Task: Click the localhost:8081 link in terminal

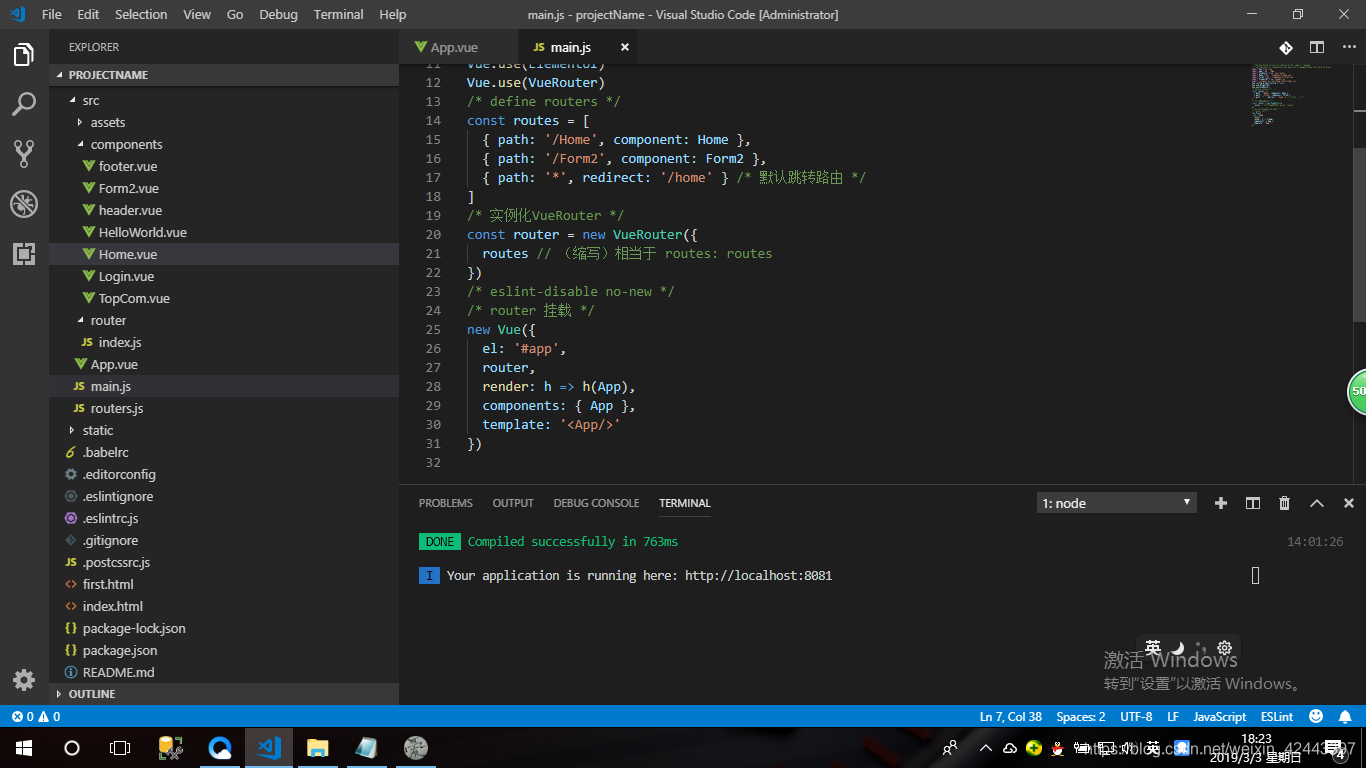Action: click(758, 575)
